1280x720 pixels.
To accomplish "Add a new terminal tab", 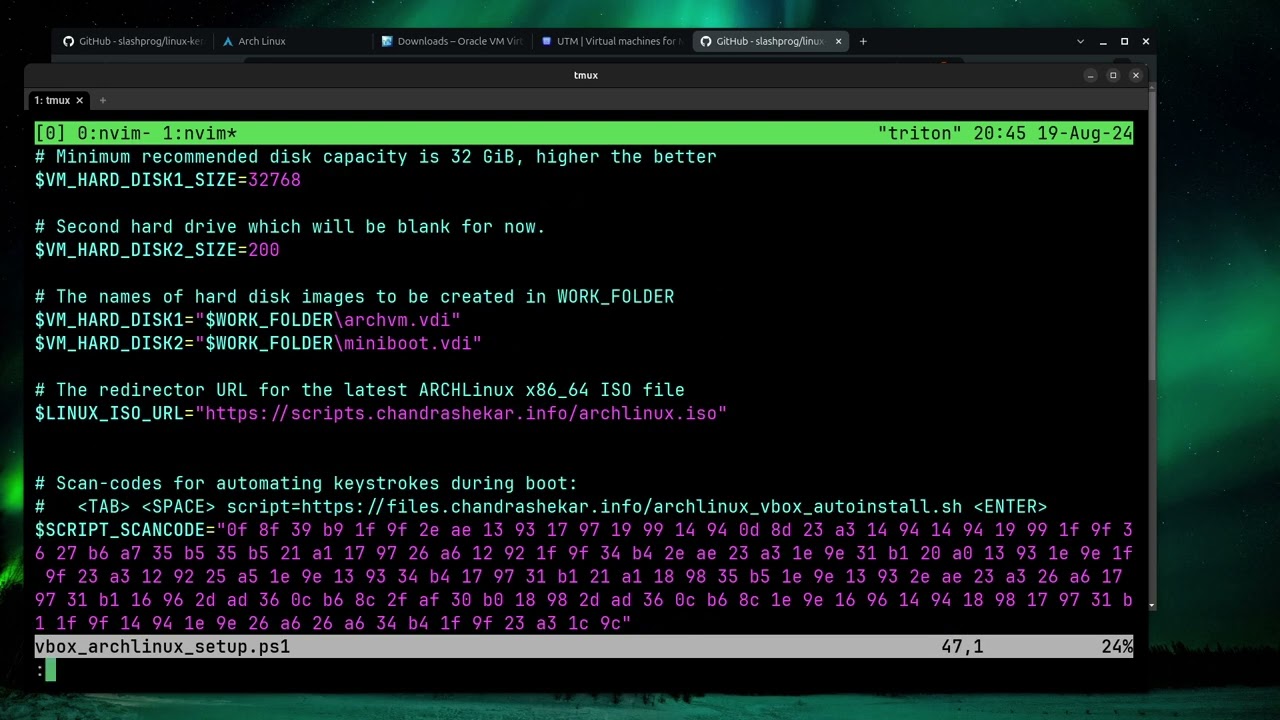I will [102, 100].
